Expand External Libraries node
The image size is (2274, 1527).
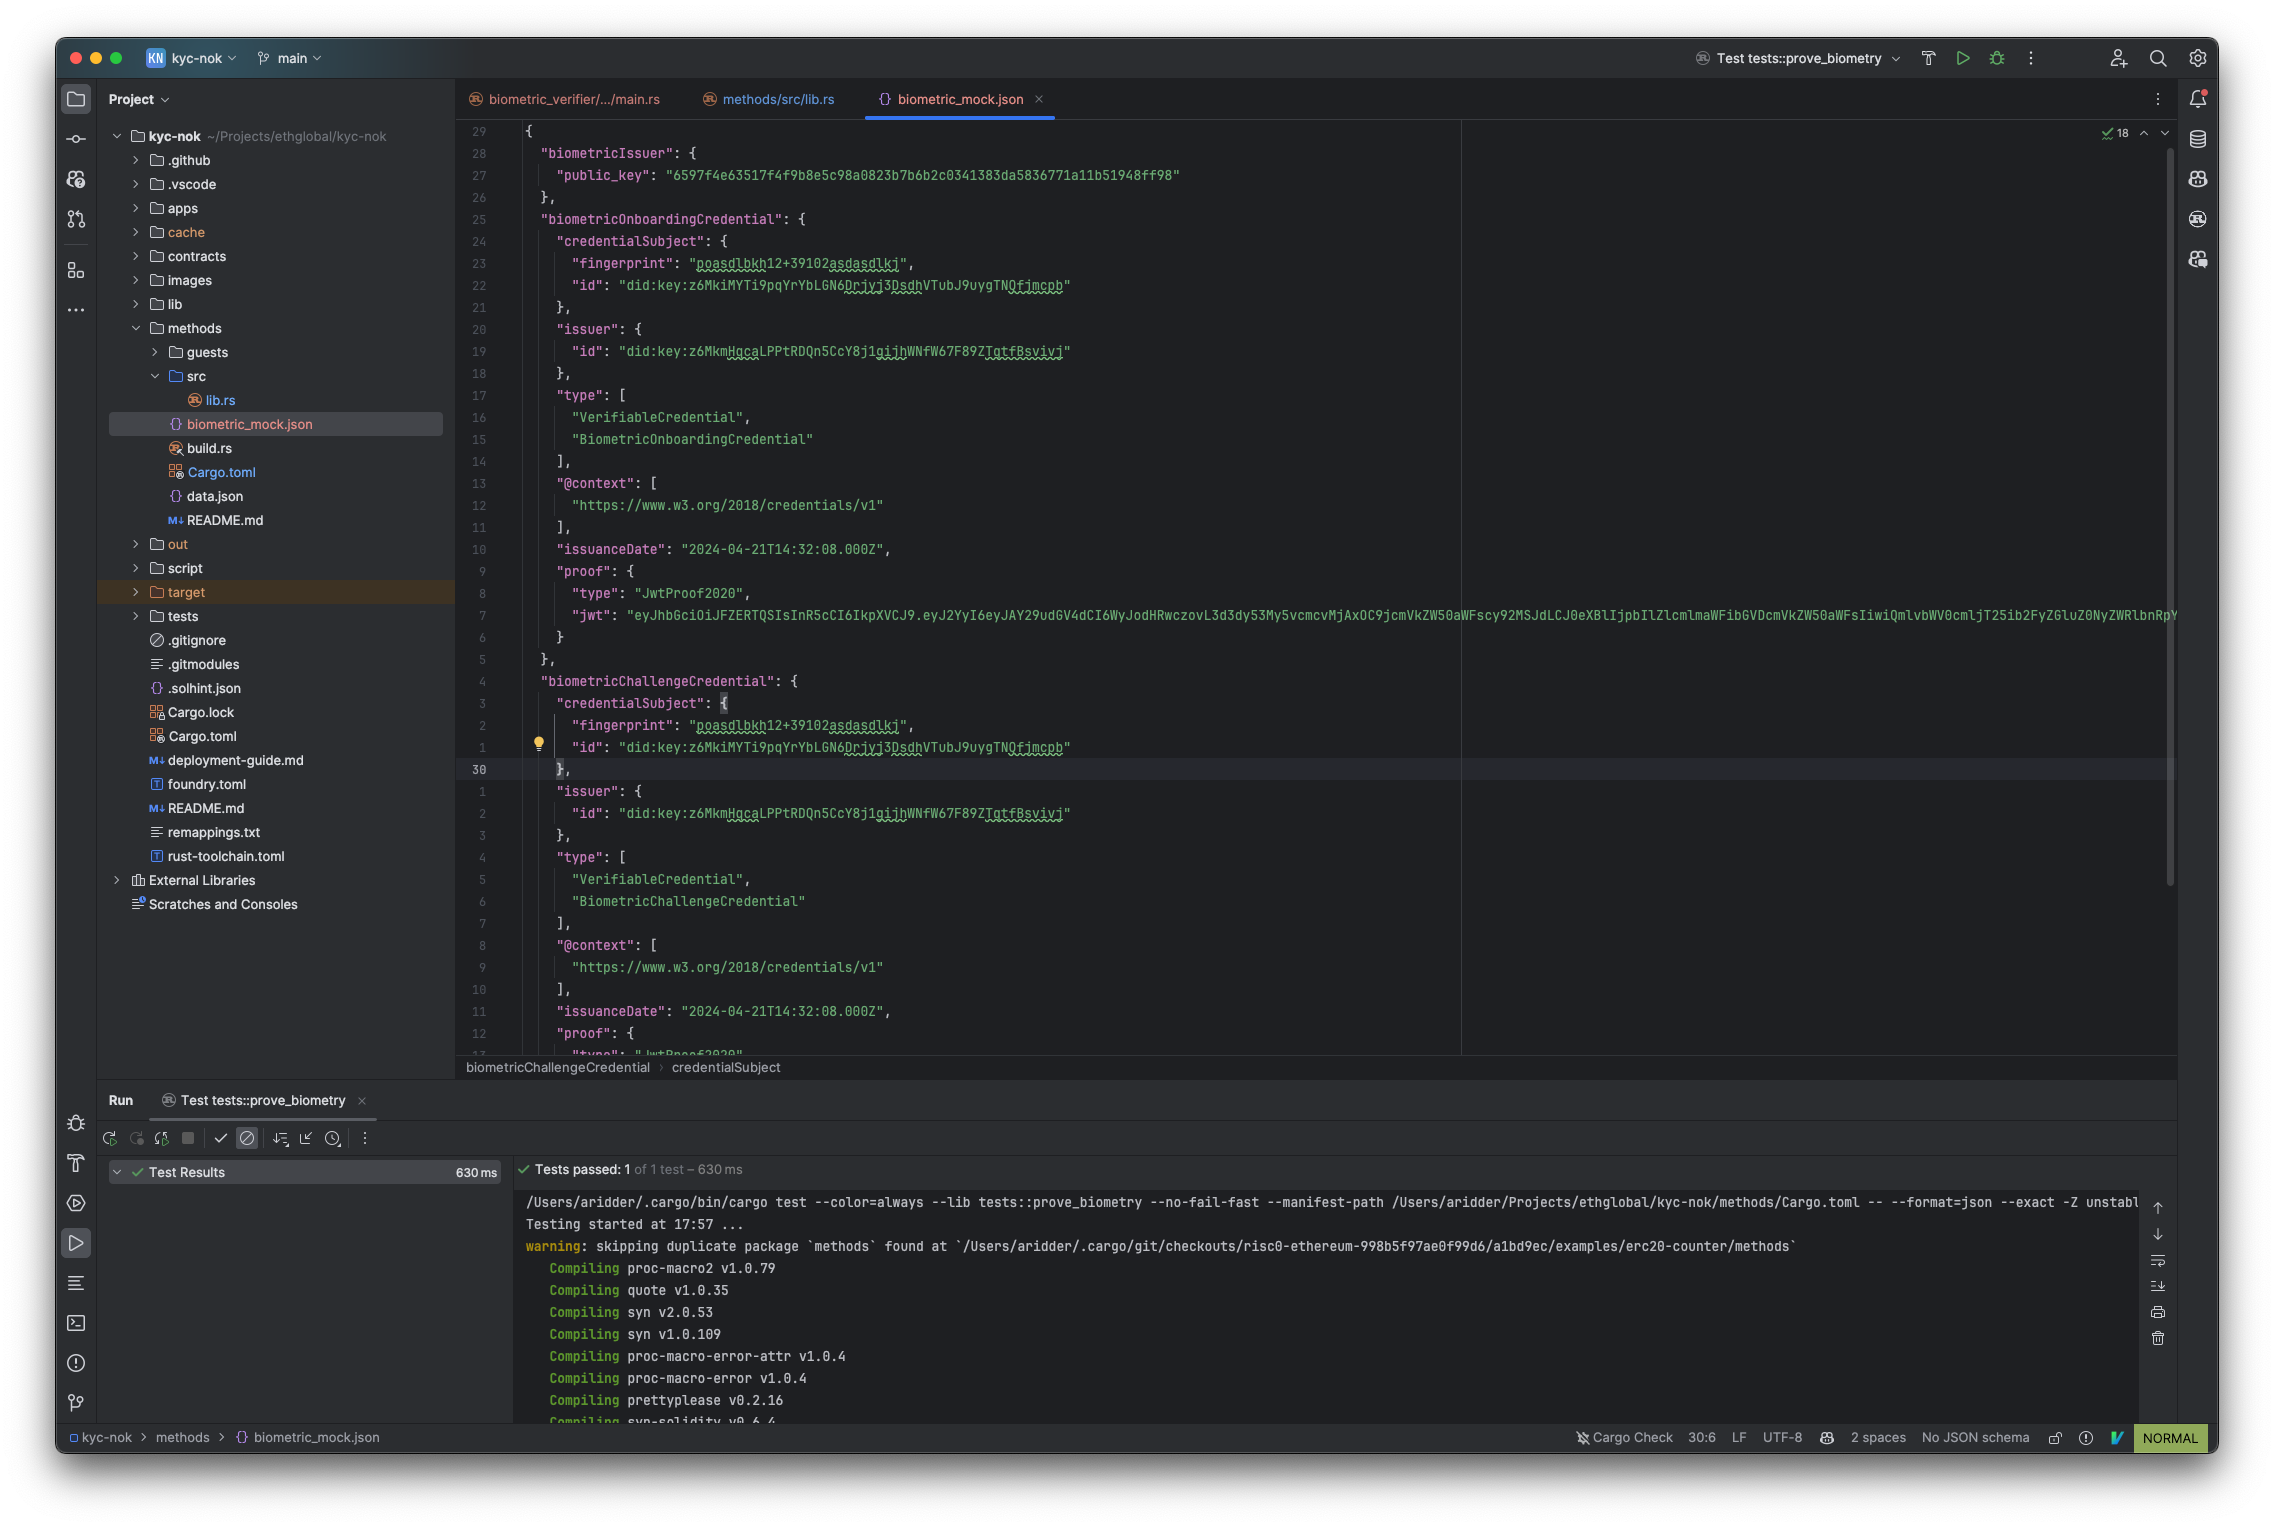point(117,880)
